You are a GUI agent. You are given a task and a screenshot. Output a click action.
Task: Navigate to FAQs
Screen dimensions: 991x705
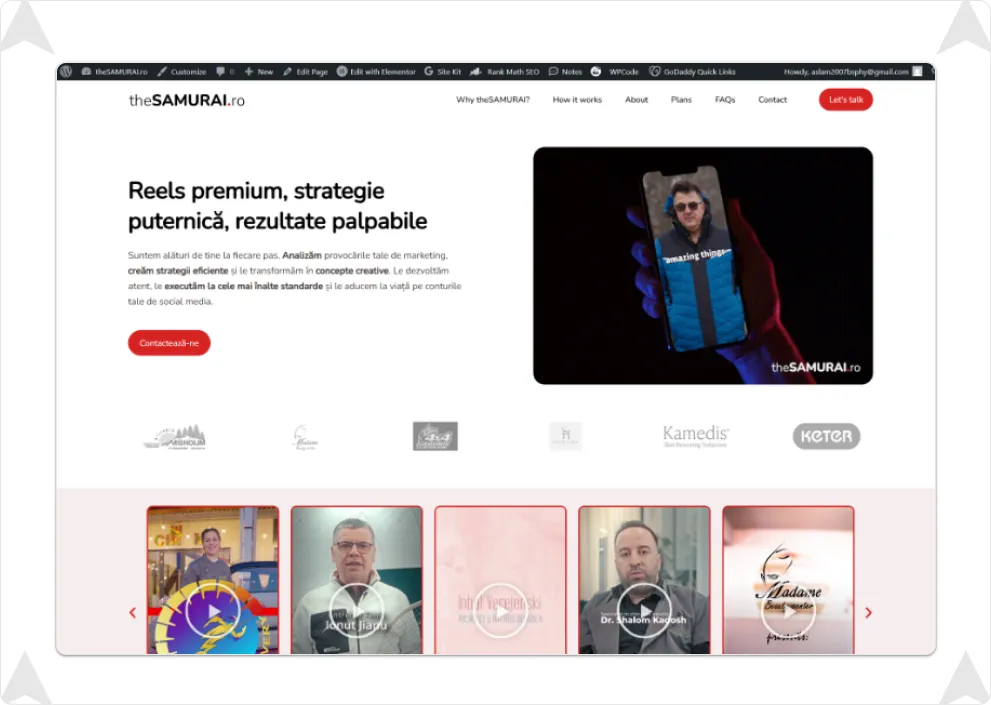pos(725,100)
